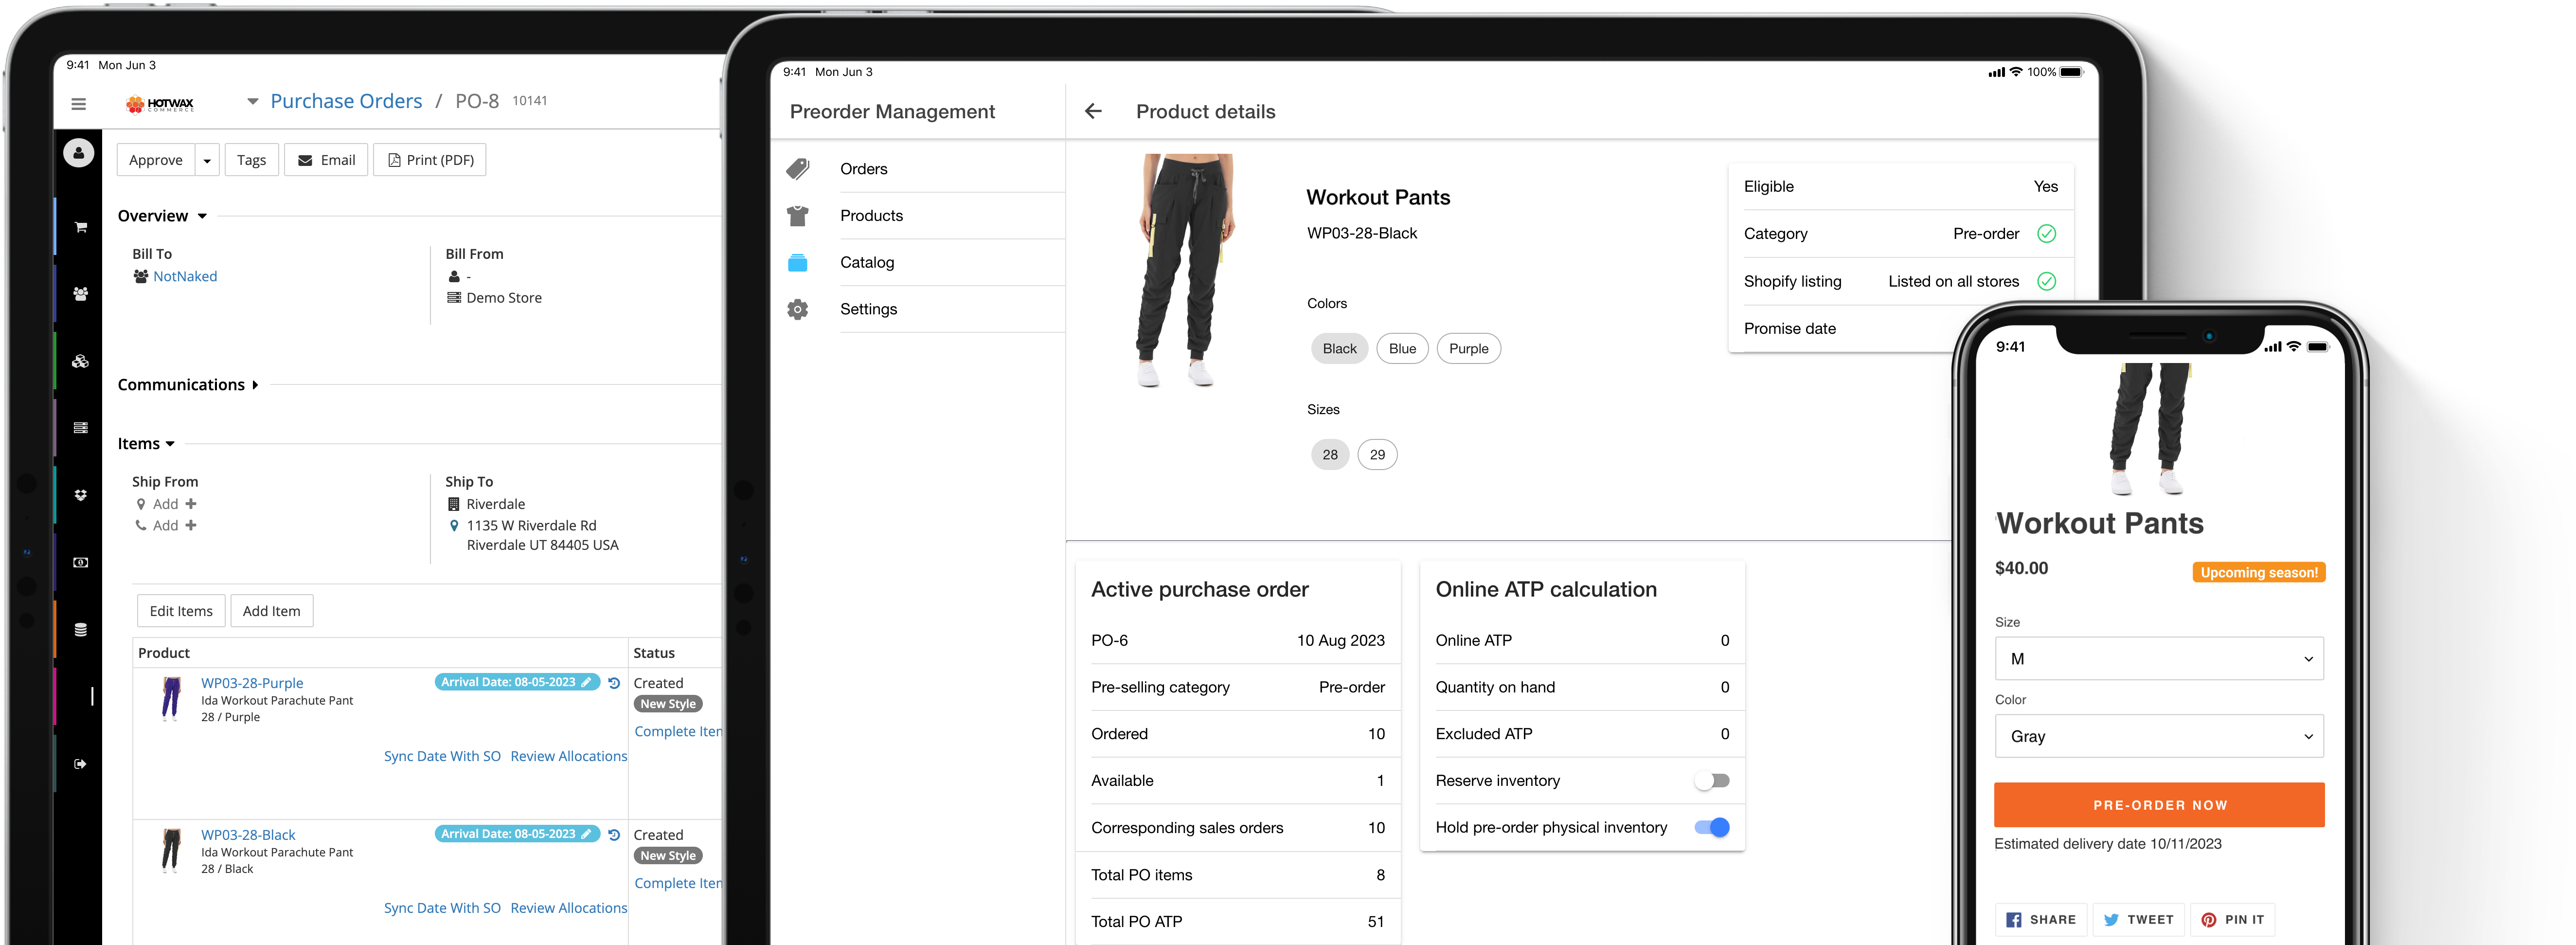Click the user profile avatar icon
2576x945 pixels.
79,153
